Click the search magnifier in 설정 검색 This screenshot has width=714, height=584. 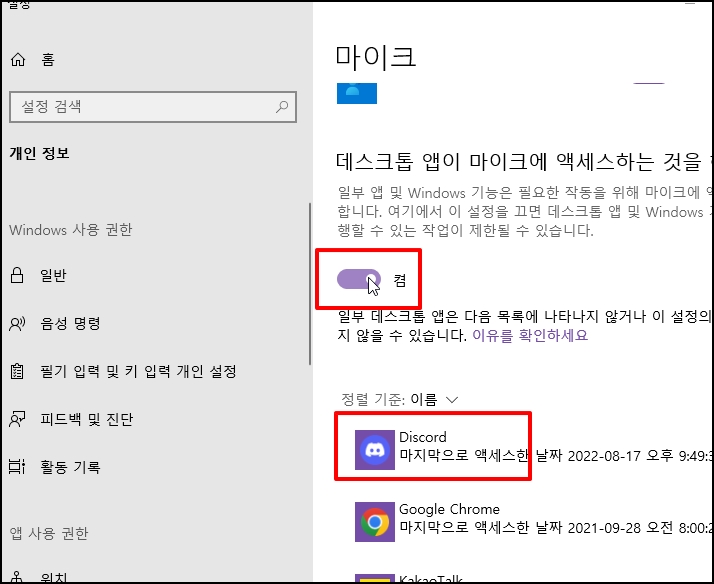[282, 107]
